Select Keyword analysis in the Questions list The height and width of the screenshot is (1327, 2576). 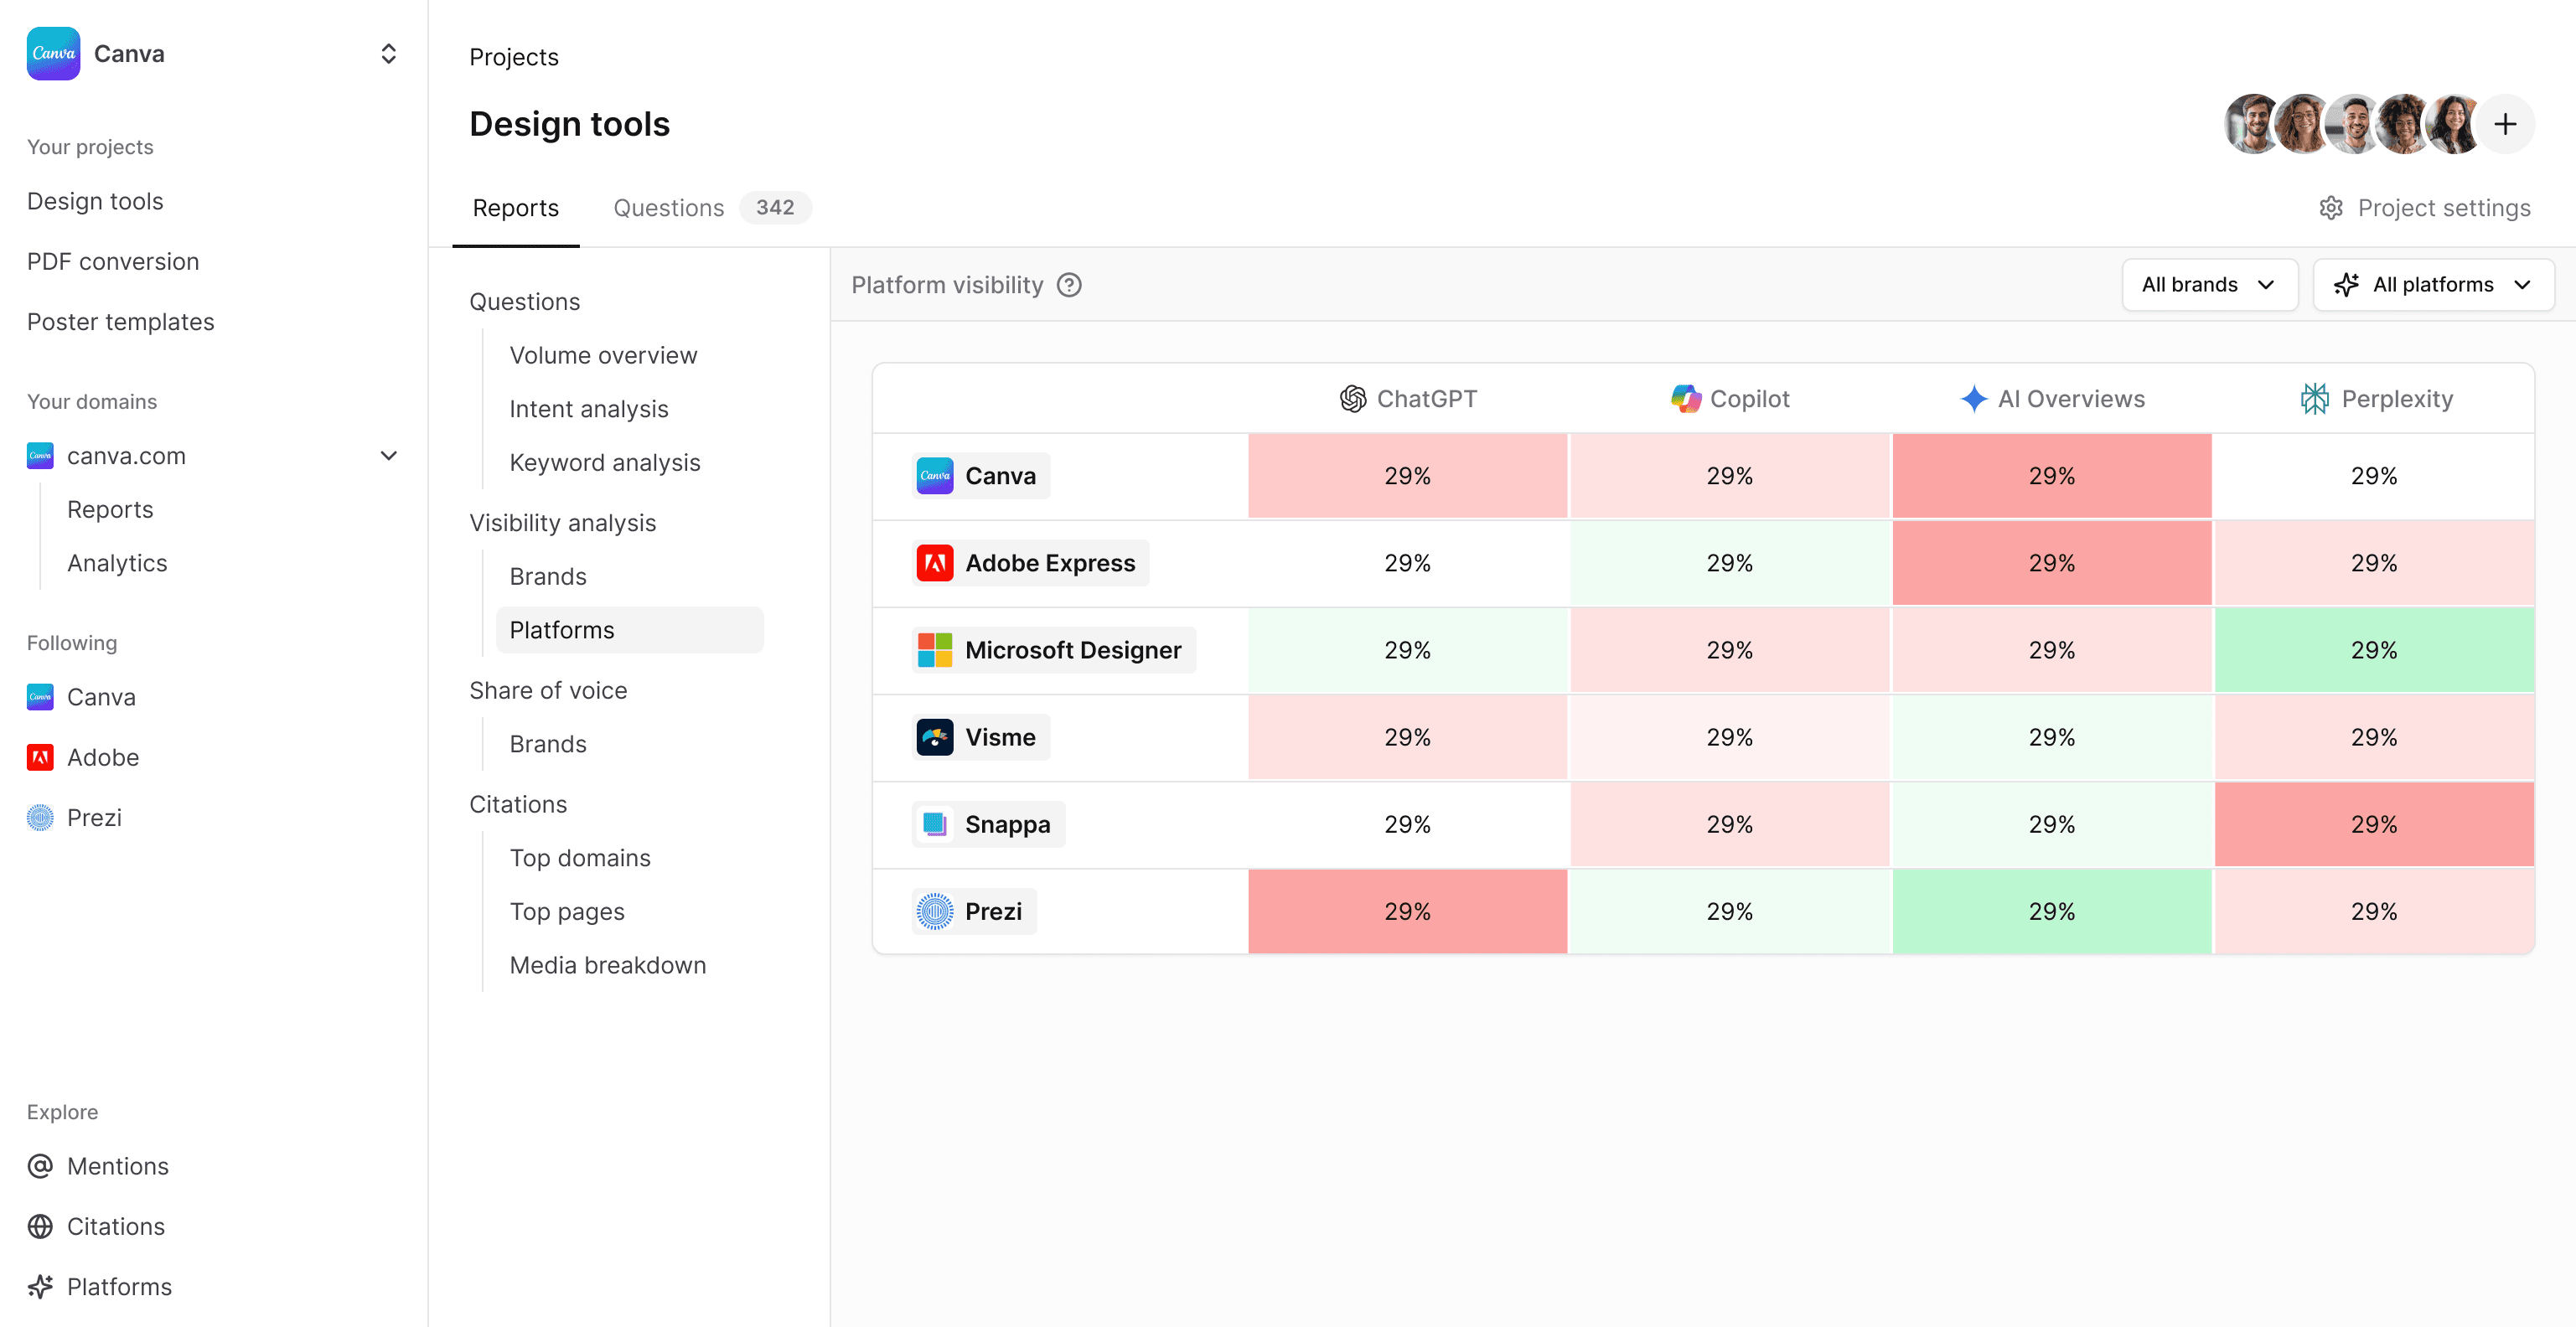604,462
